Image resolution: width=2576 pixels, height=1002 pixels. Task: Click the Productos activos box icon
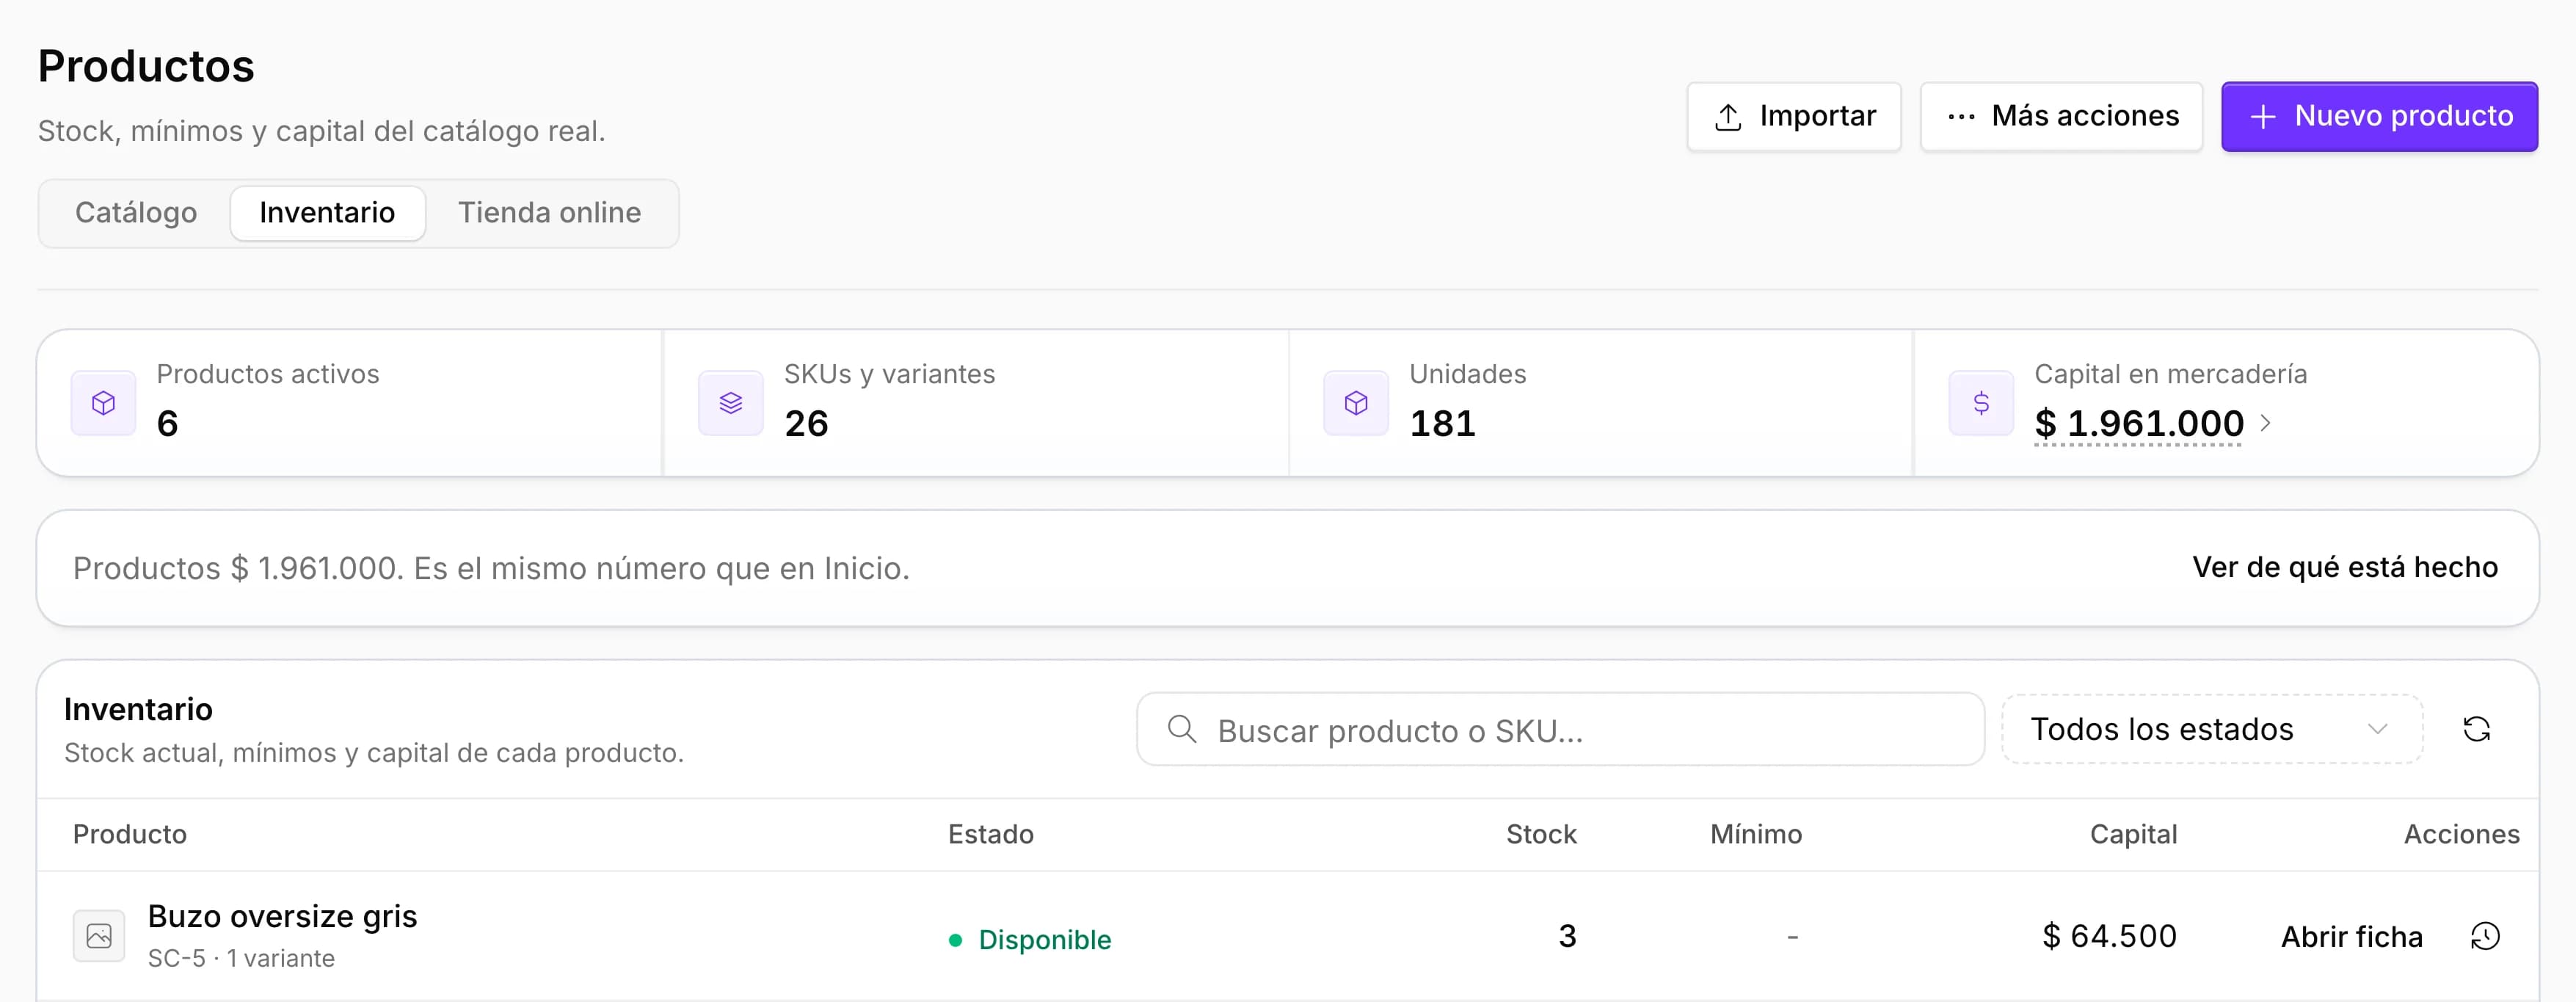(x=103, y=403)
